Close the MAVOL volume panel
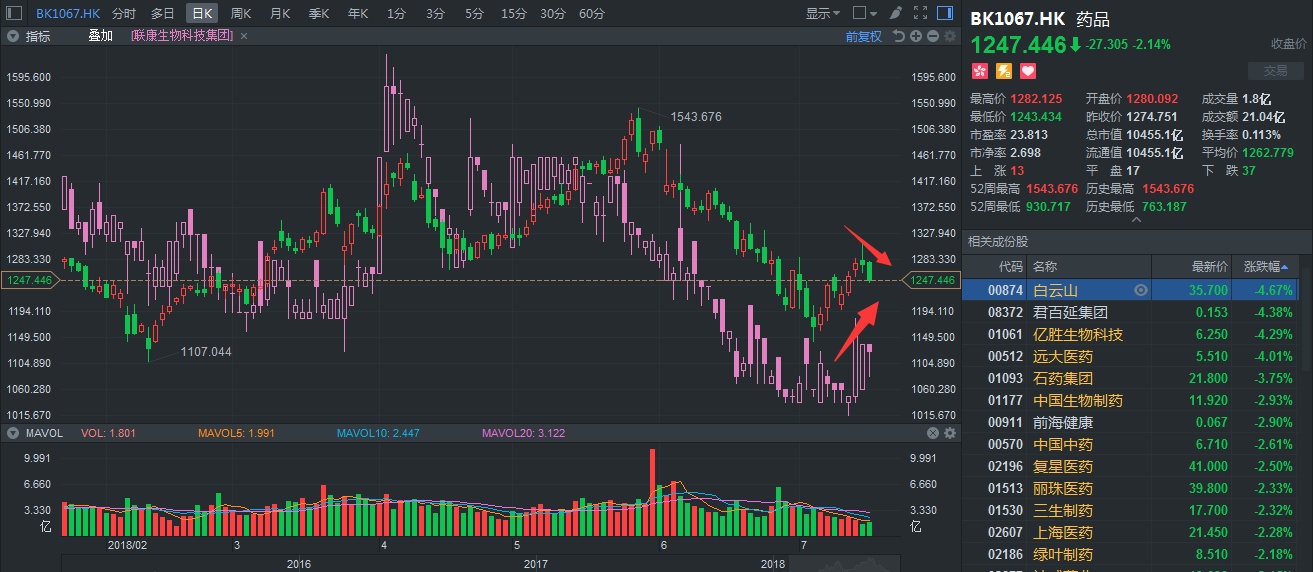This screenshot has height=572, width=1313. pos(932,433)
